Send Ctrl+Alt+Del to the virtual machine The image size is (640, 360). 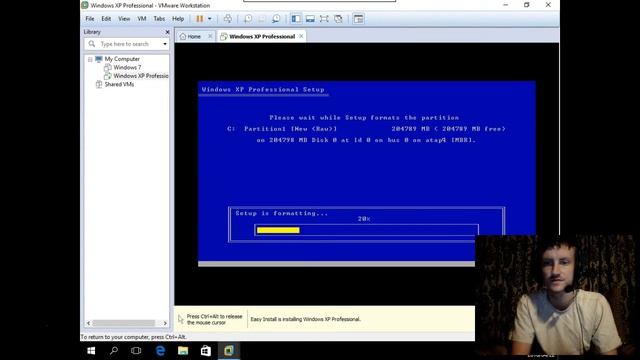228,19
